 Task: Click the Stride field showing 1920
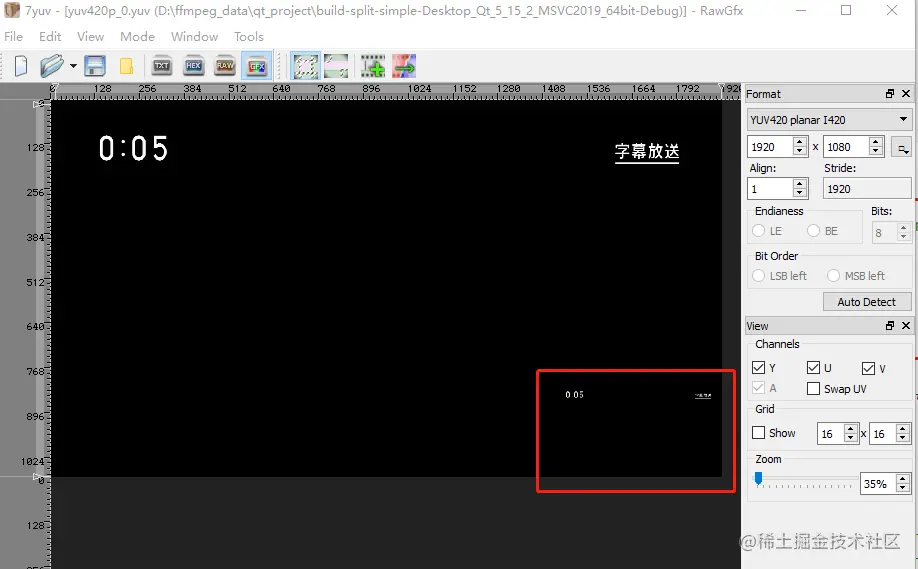click(x=867, y=188)
